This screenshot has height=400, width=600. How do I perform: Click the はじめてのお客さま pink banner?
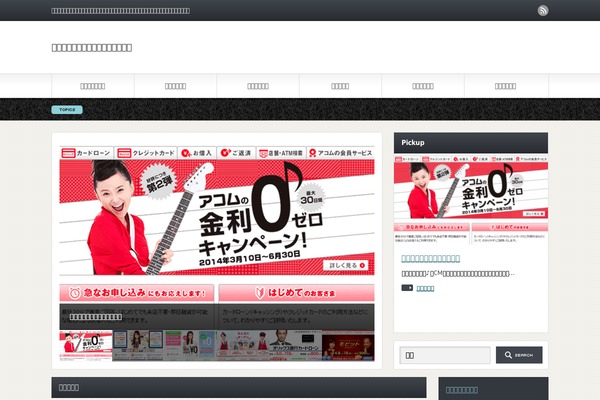[x=297, y=293]
